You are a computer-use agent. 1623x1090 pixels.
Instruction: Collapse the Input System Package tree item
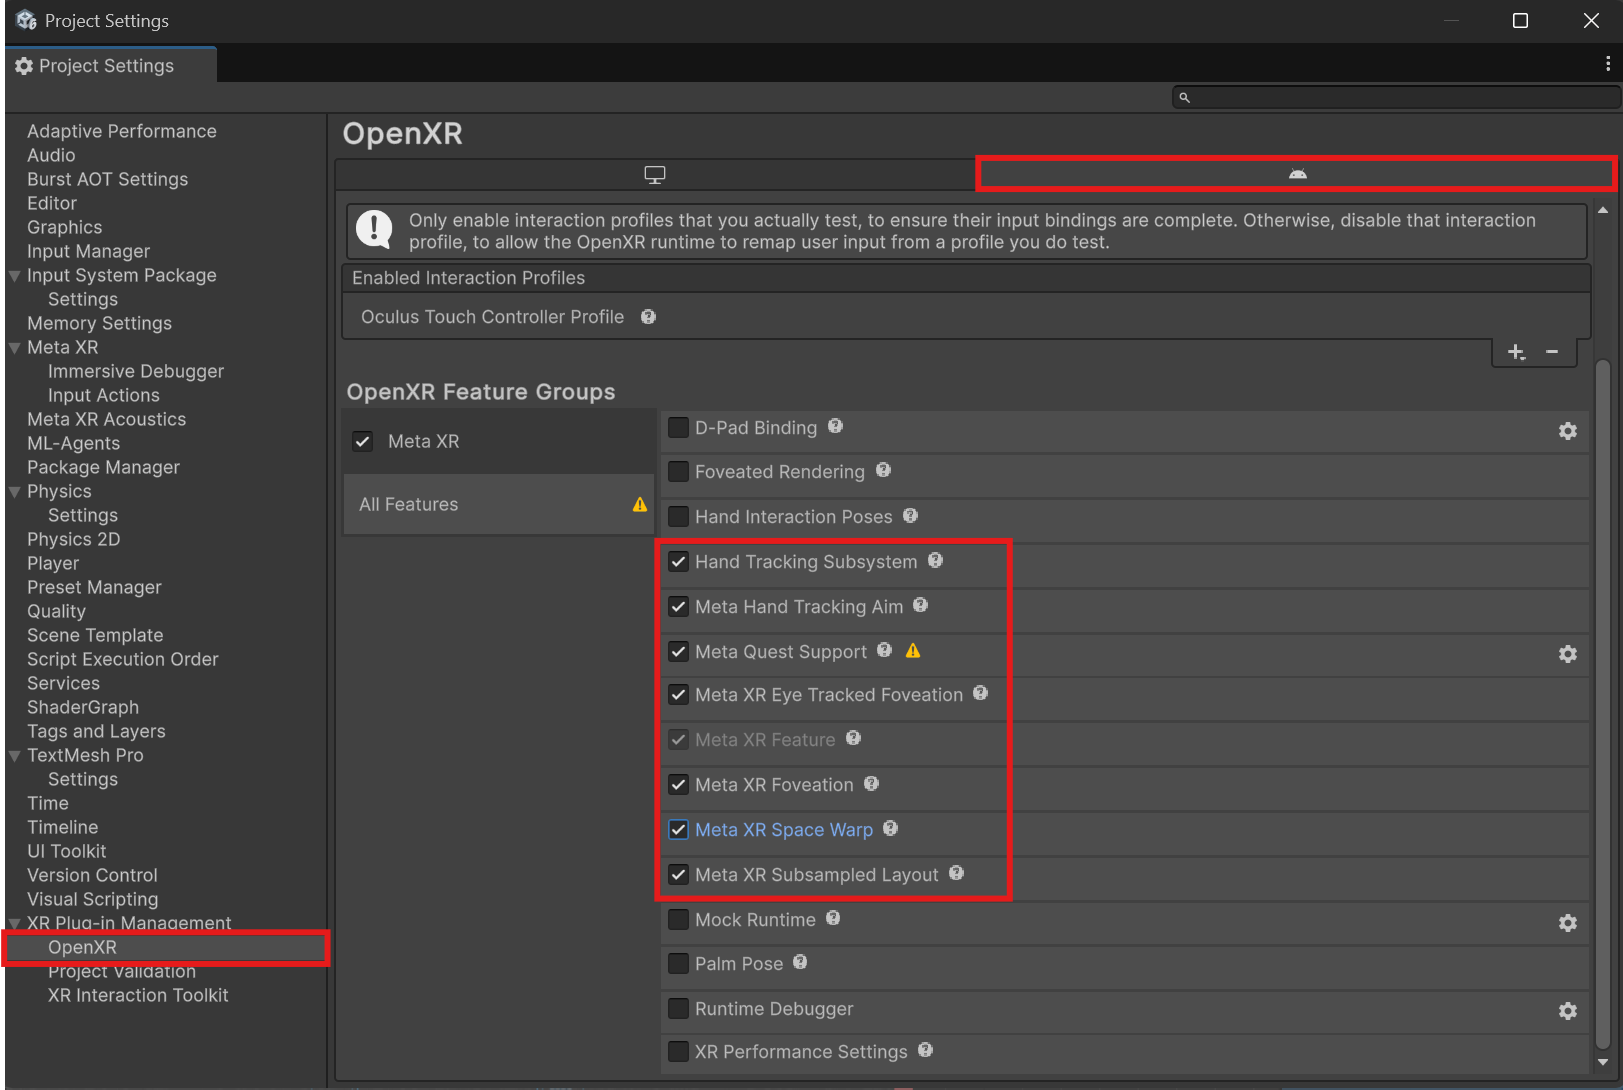(15, 276)
